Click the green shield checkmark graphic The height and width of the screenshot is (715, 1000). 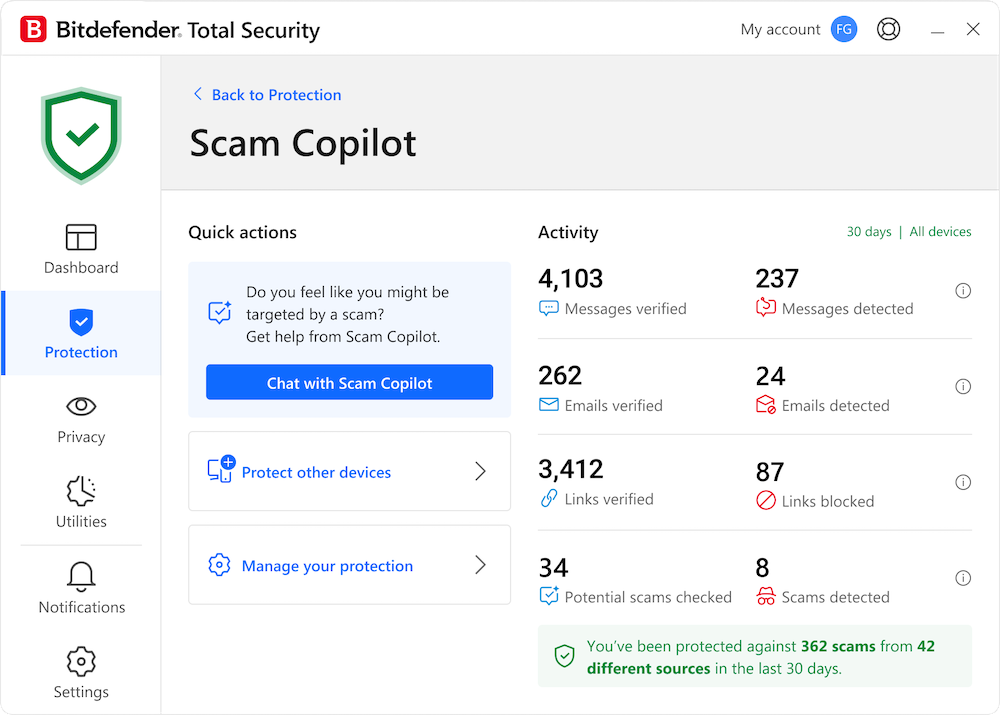pos(81,134)
